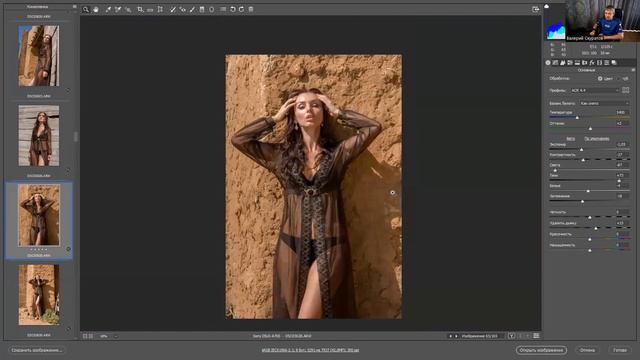Open the Профиль ACR 4.4 dropdown
640x360 pixels.
(595, 90)
